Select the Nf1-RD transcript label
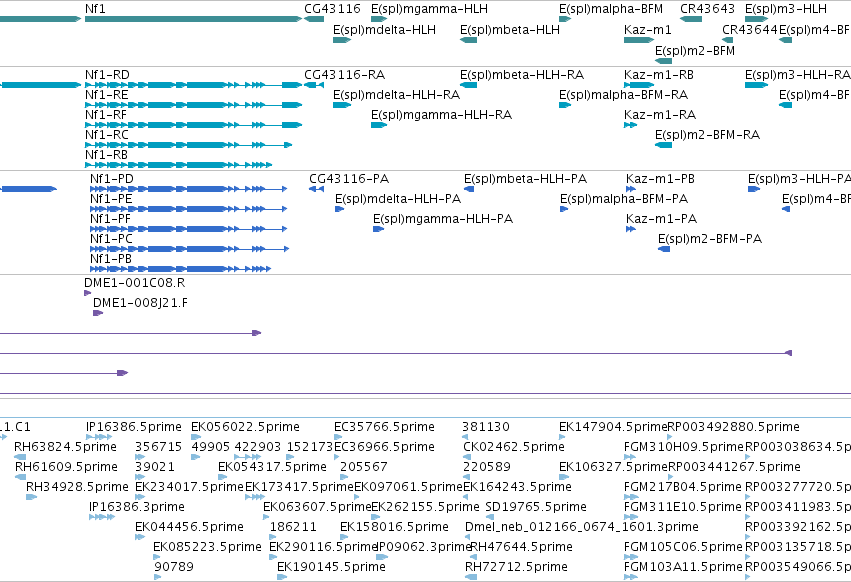851x582 pixels. click(107, 75)
